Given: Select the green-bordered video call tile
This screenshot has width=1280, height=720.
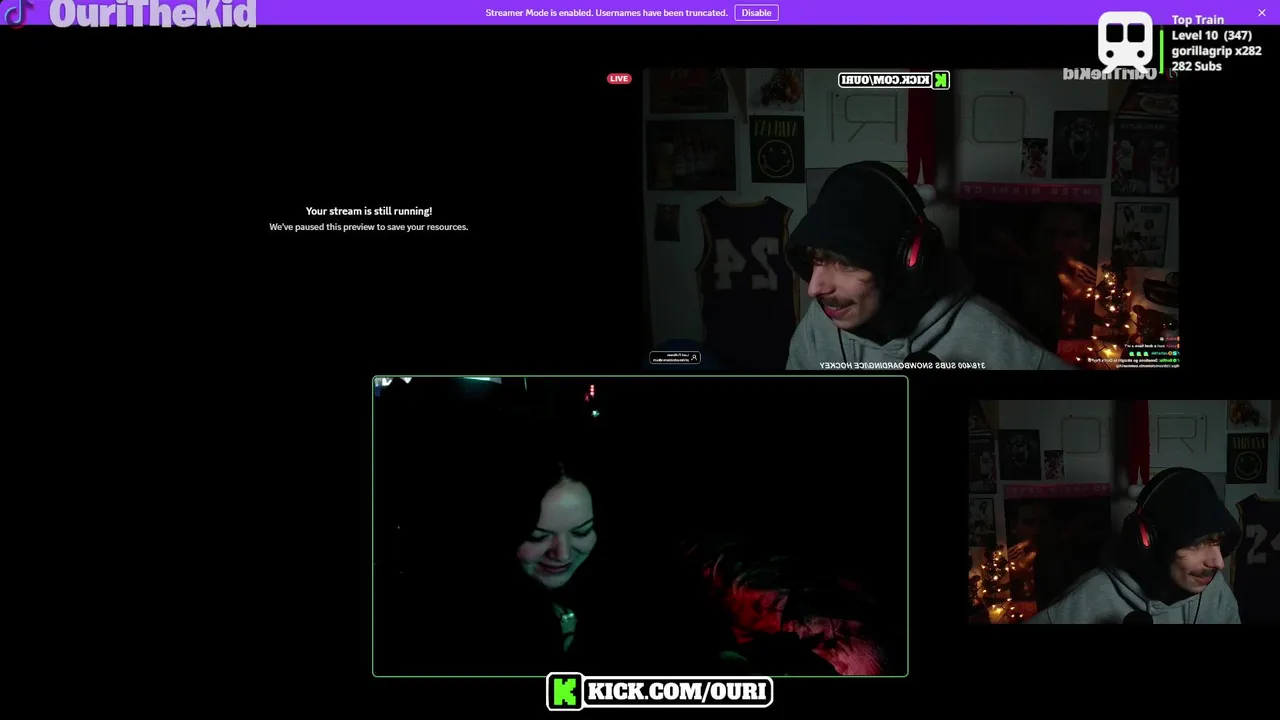Looking at the screenshot, I should click(x=640, y=526).
